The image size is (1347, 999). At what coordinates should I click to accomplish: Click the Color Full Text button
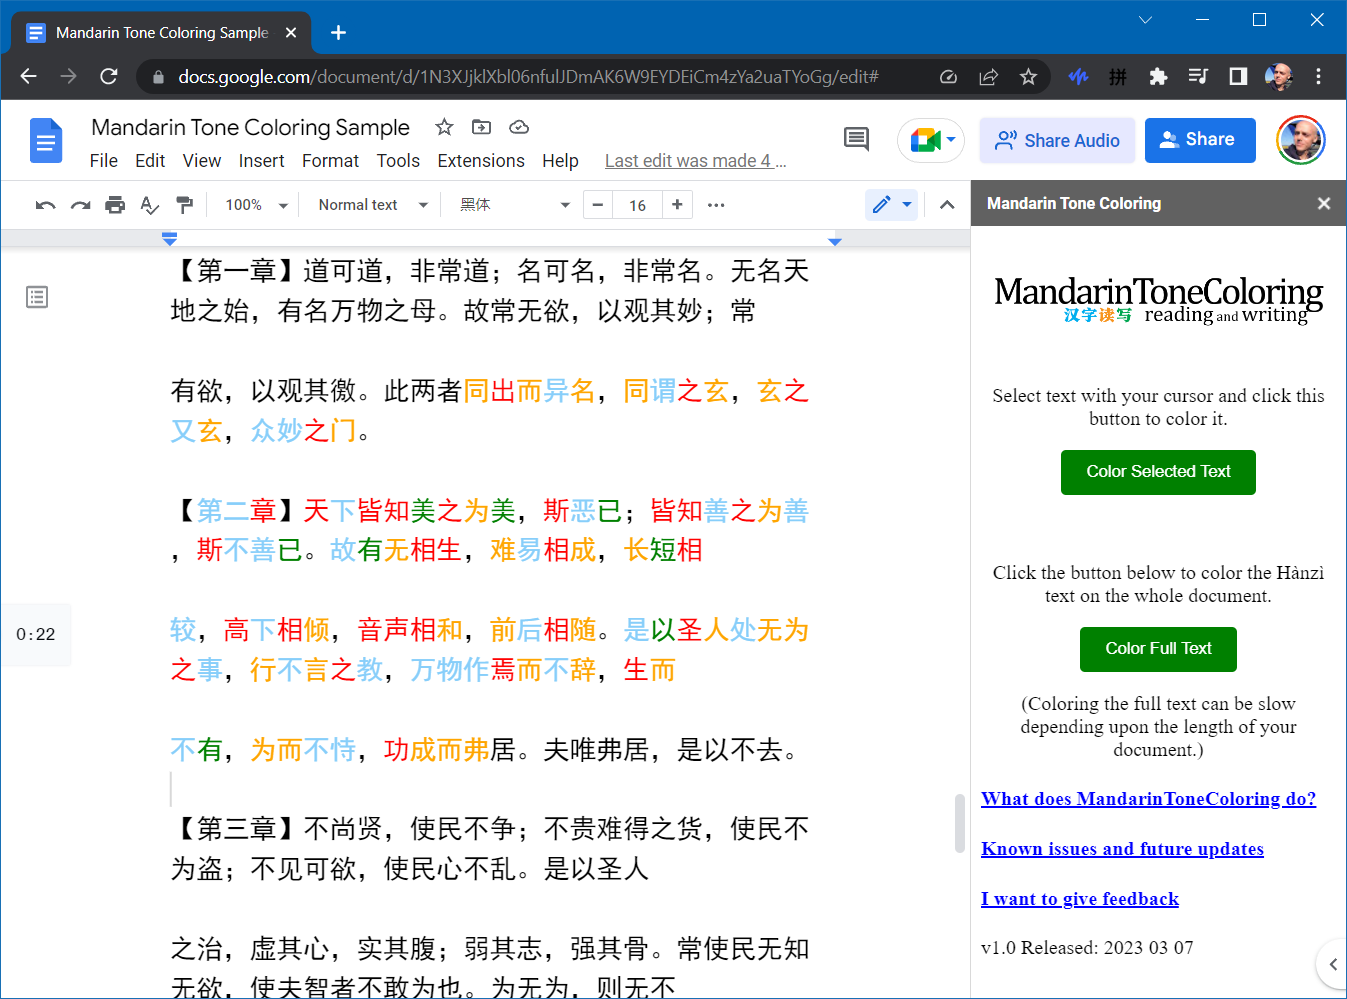1158,649
